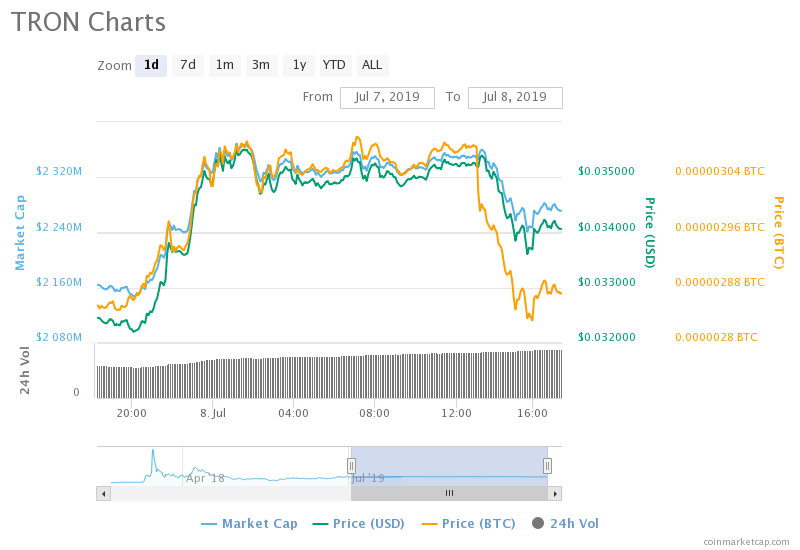Screen dimensions: 800x550
Task: Toggle 24h Vol series in legend
Action: 566,523
